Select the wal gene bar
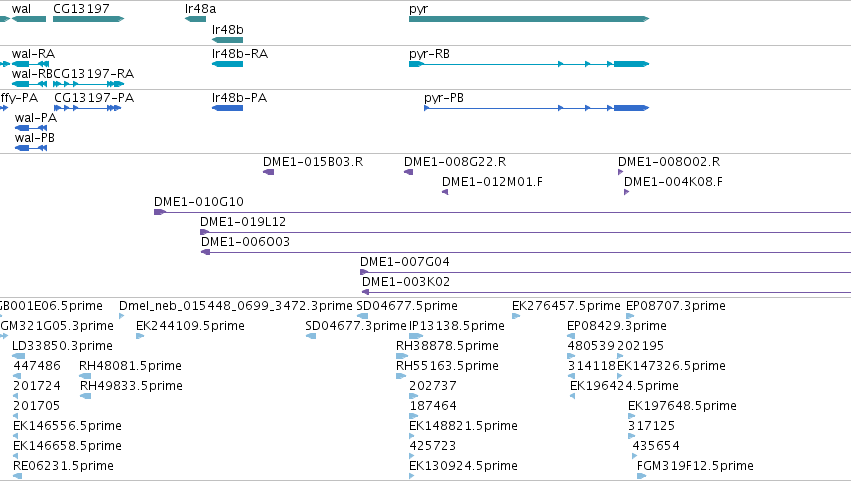 29,19
